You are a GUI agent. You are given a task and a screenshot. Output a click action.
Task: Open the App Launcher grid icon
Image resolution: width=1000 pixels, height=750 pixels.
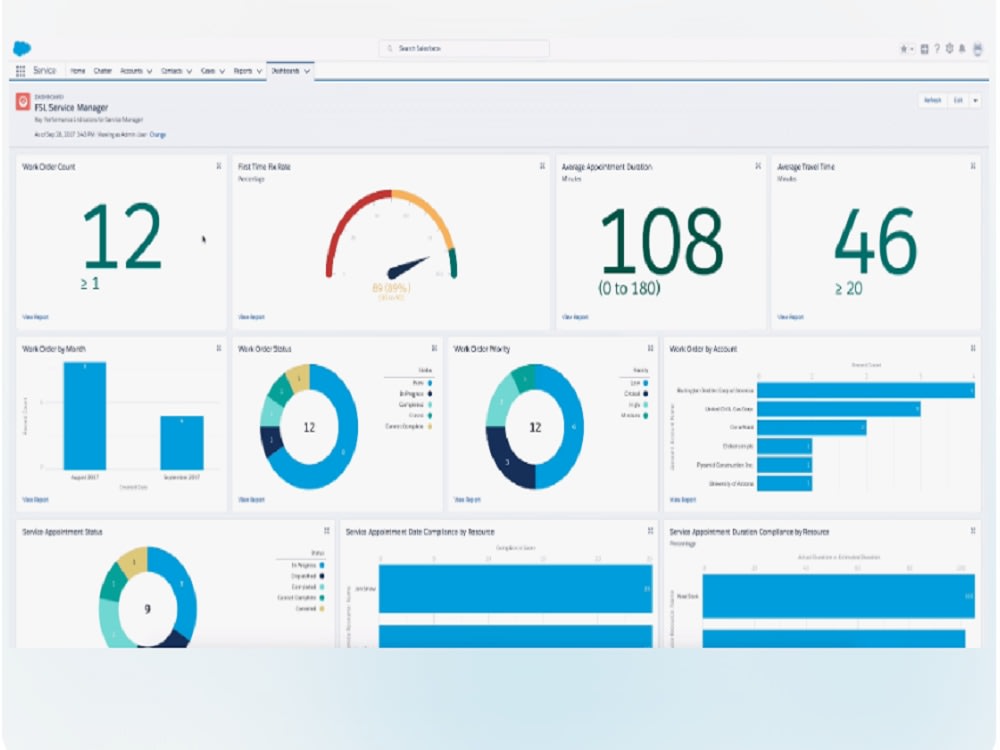[x=20, y=71]
